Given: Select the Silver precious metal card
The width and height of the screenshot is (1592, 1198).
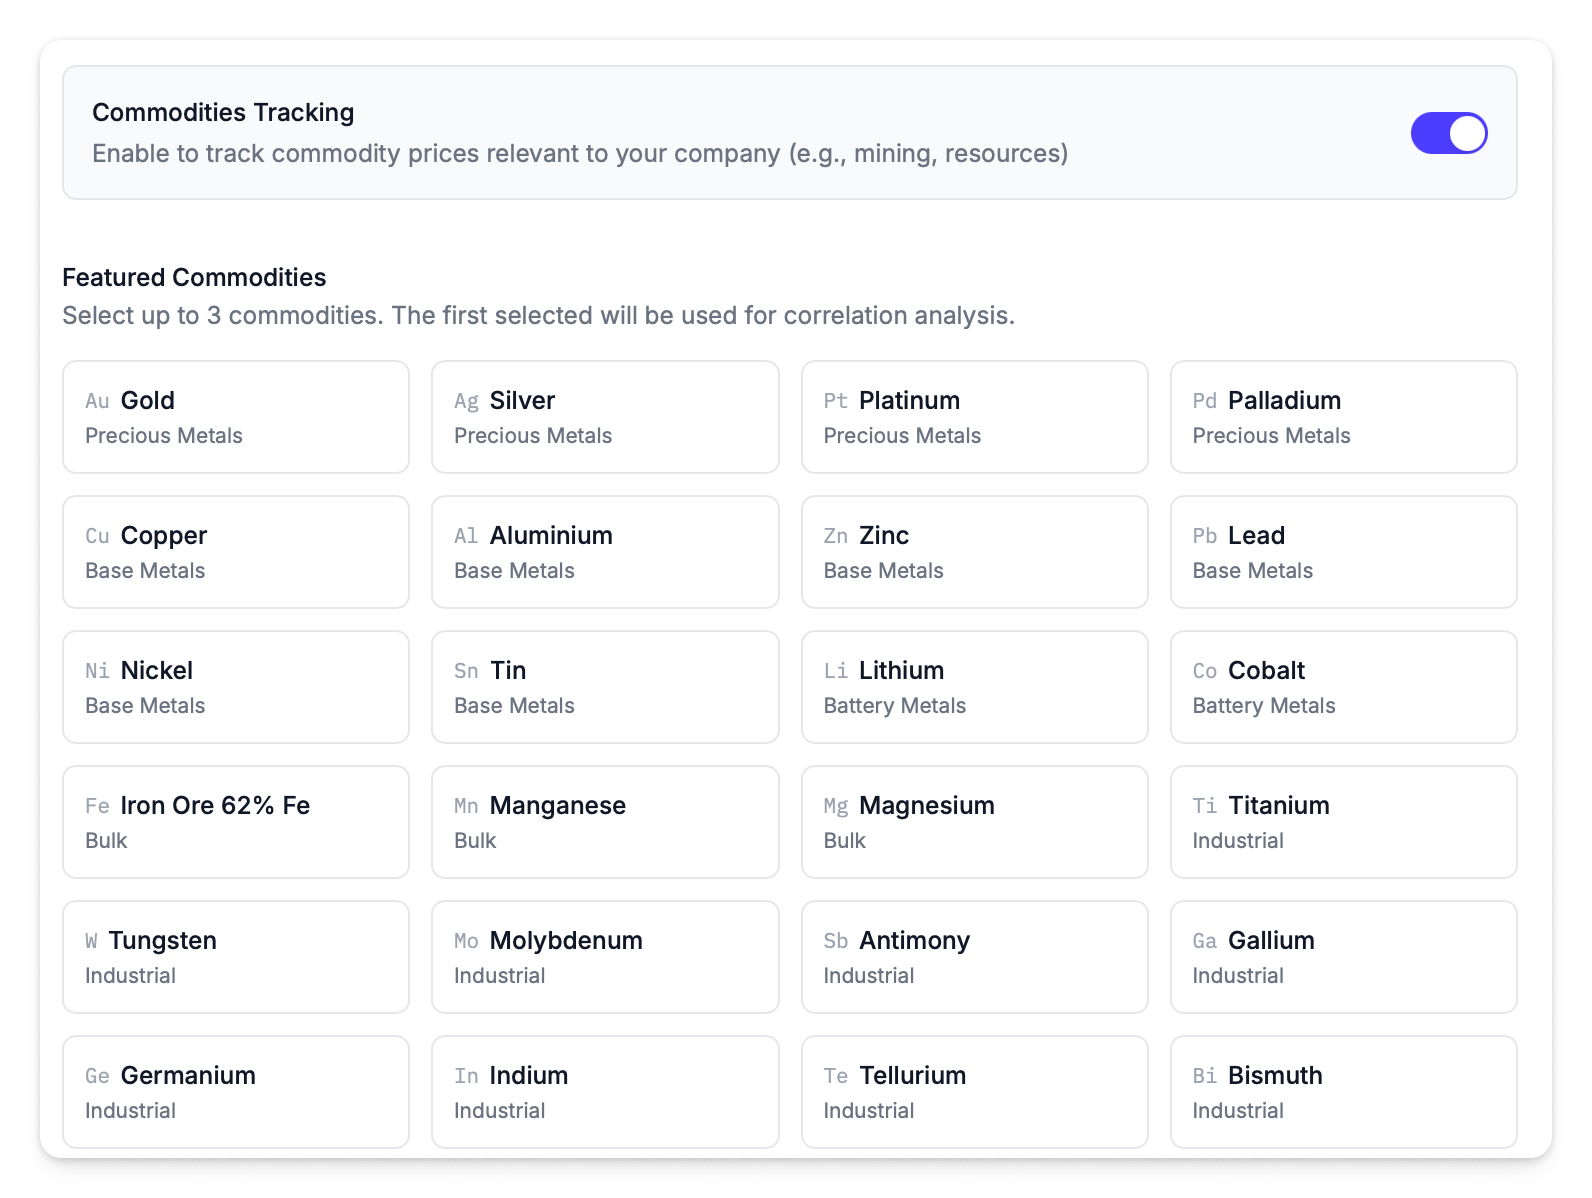Looking at the screenshot, I should tap(605, 417).
